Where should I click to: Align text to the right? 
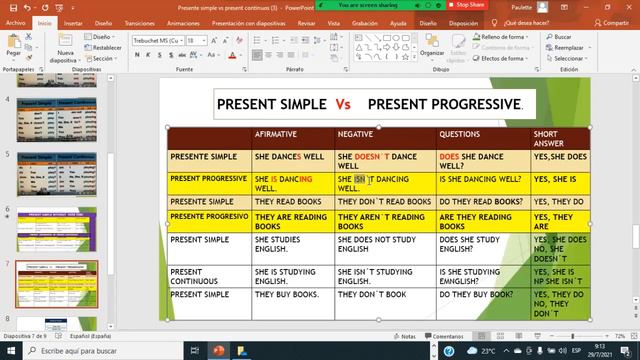(280, 55)
